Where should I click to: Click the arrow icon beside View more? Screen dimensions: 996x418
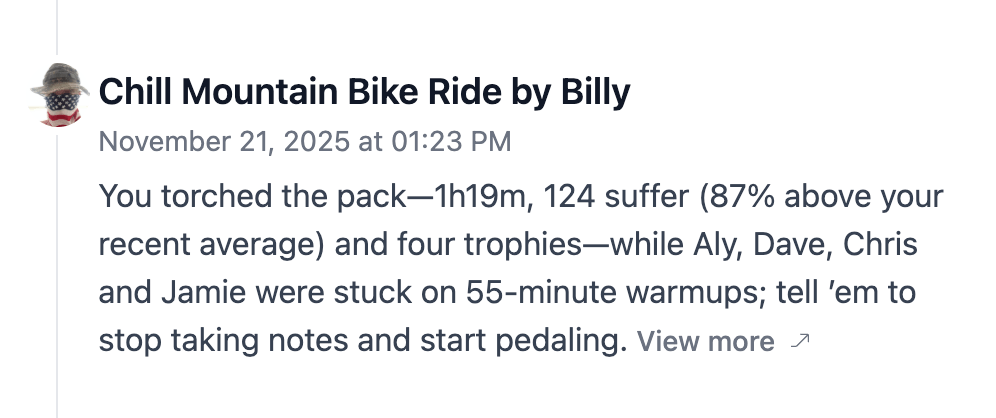click(799, 342)
